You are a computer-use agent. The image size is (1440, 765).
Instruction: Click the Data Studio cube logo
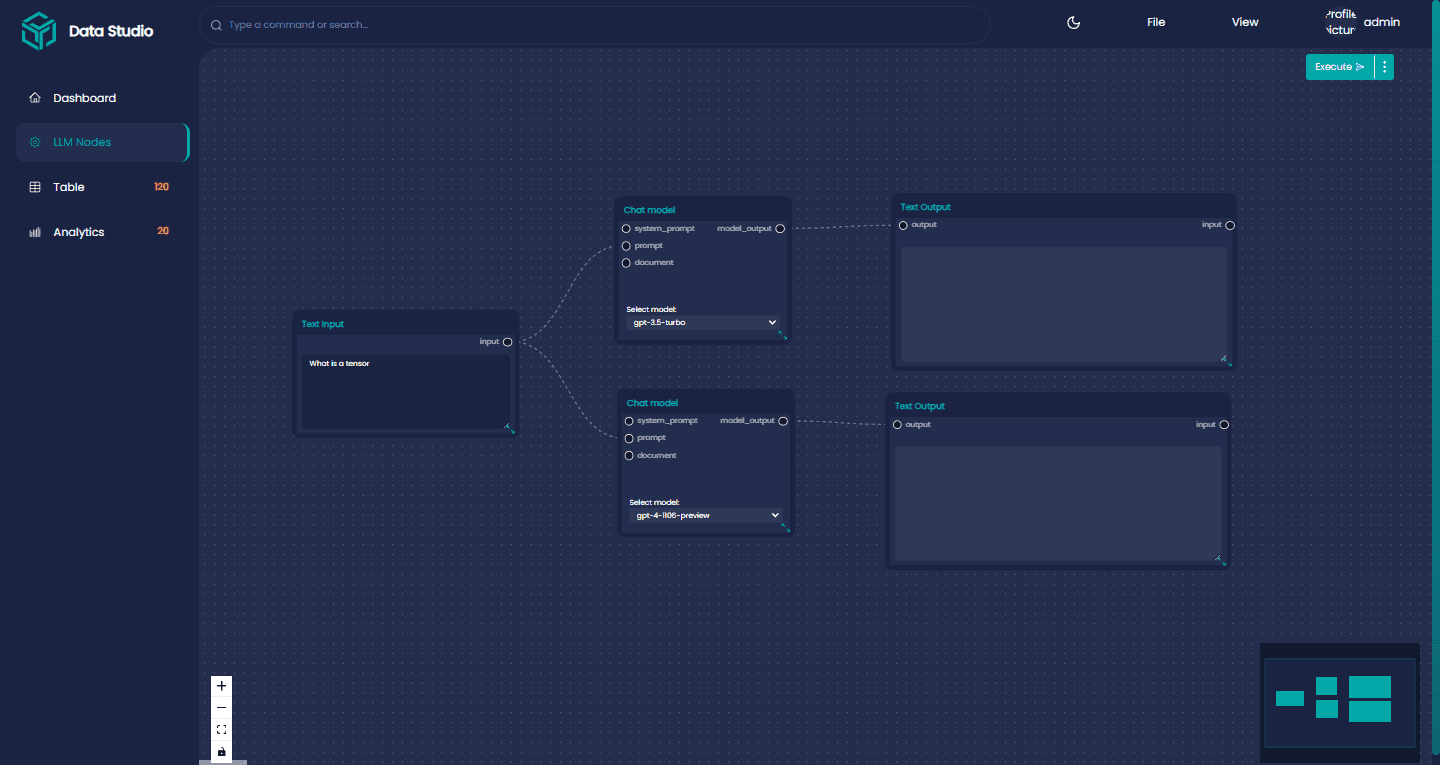[39, 31]
